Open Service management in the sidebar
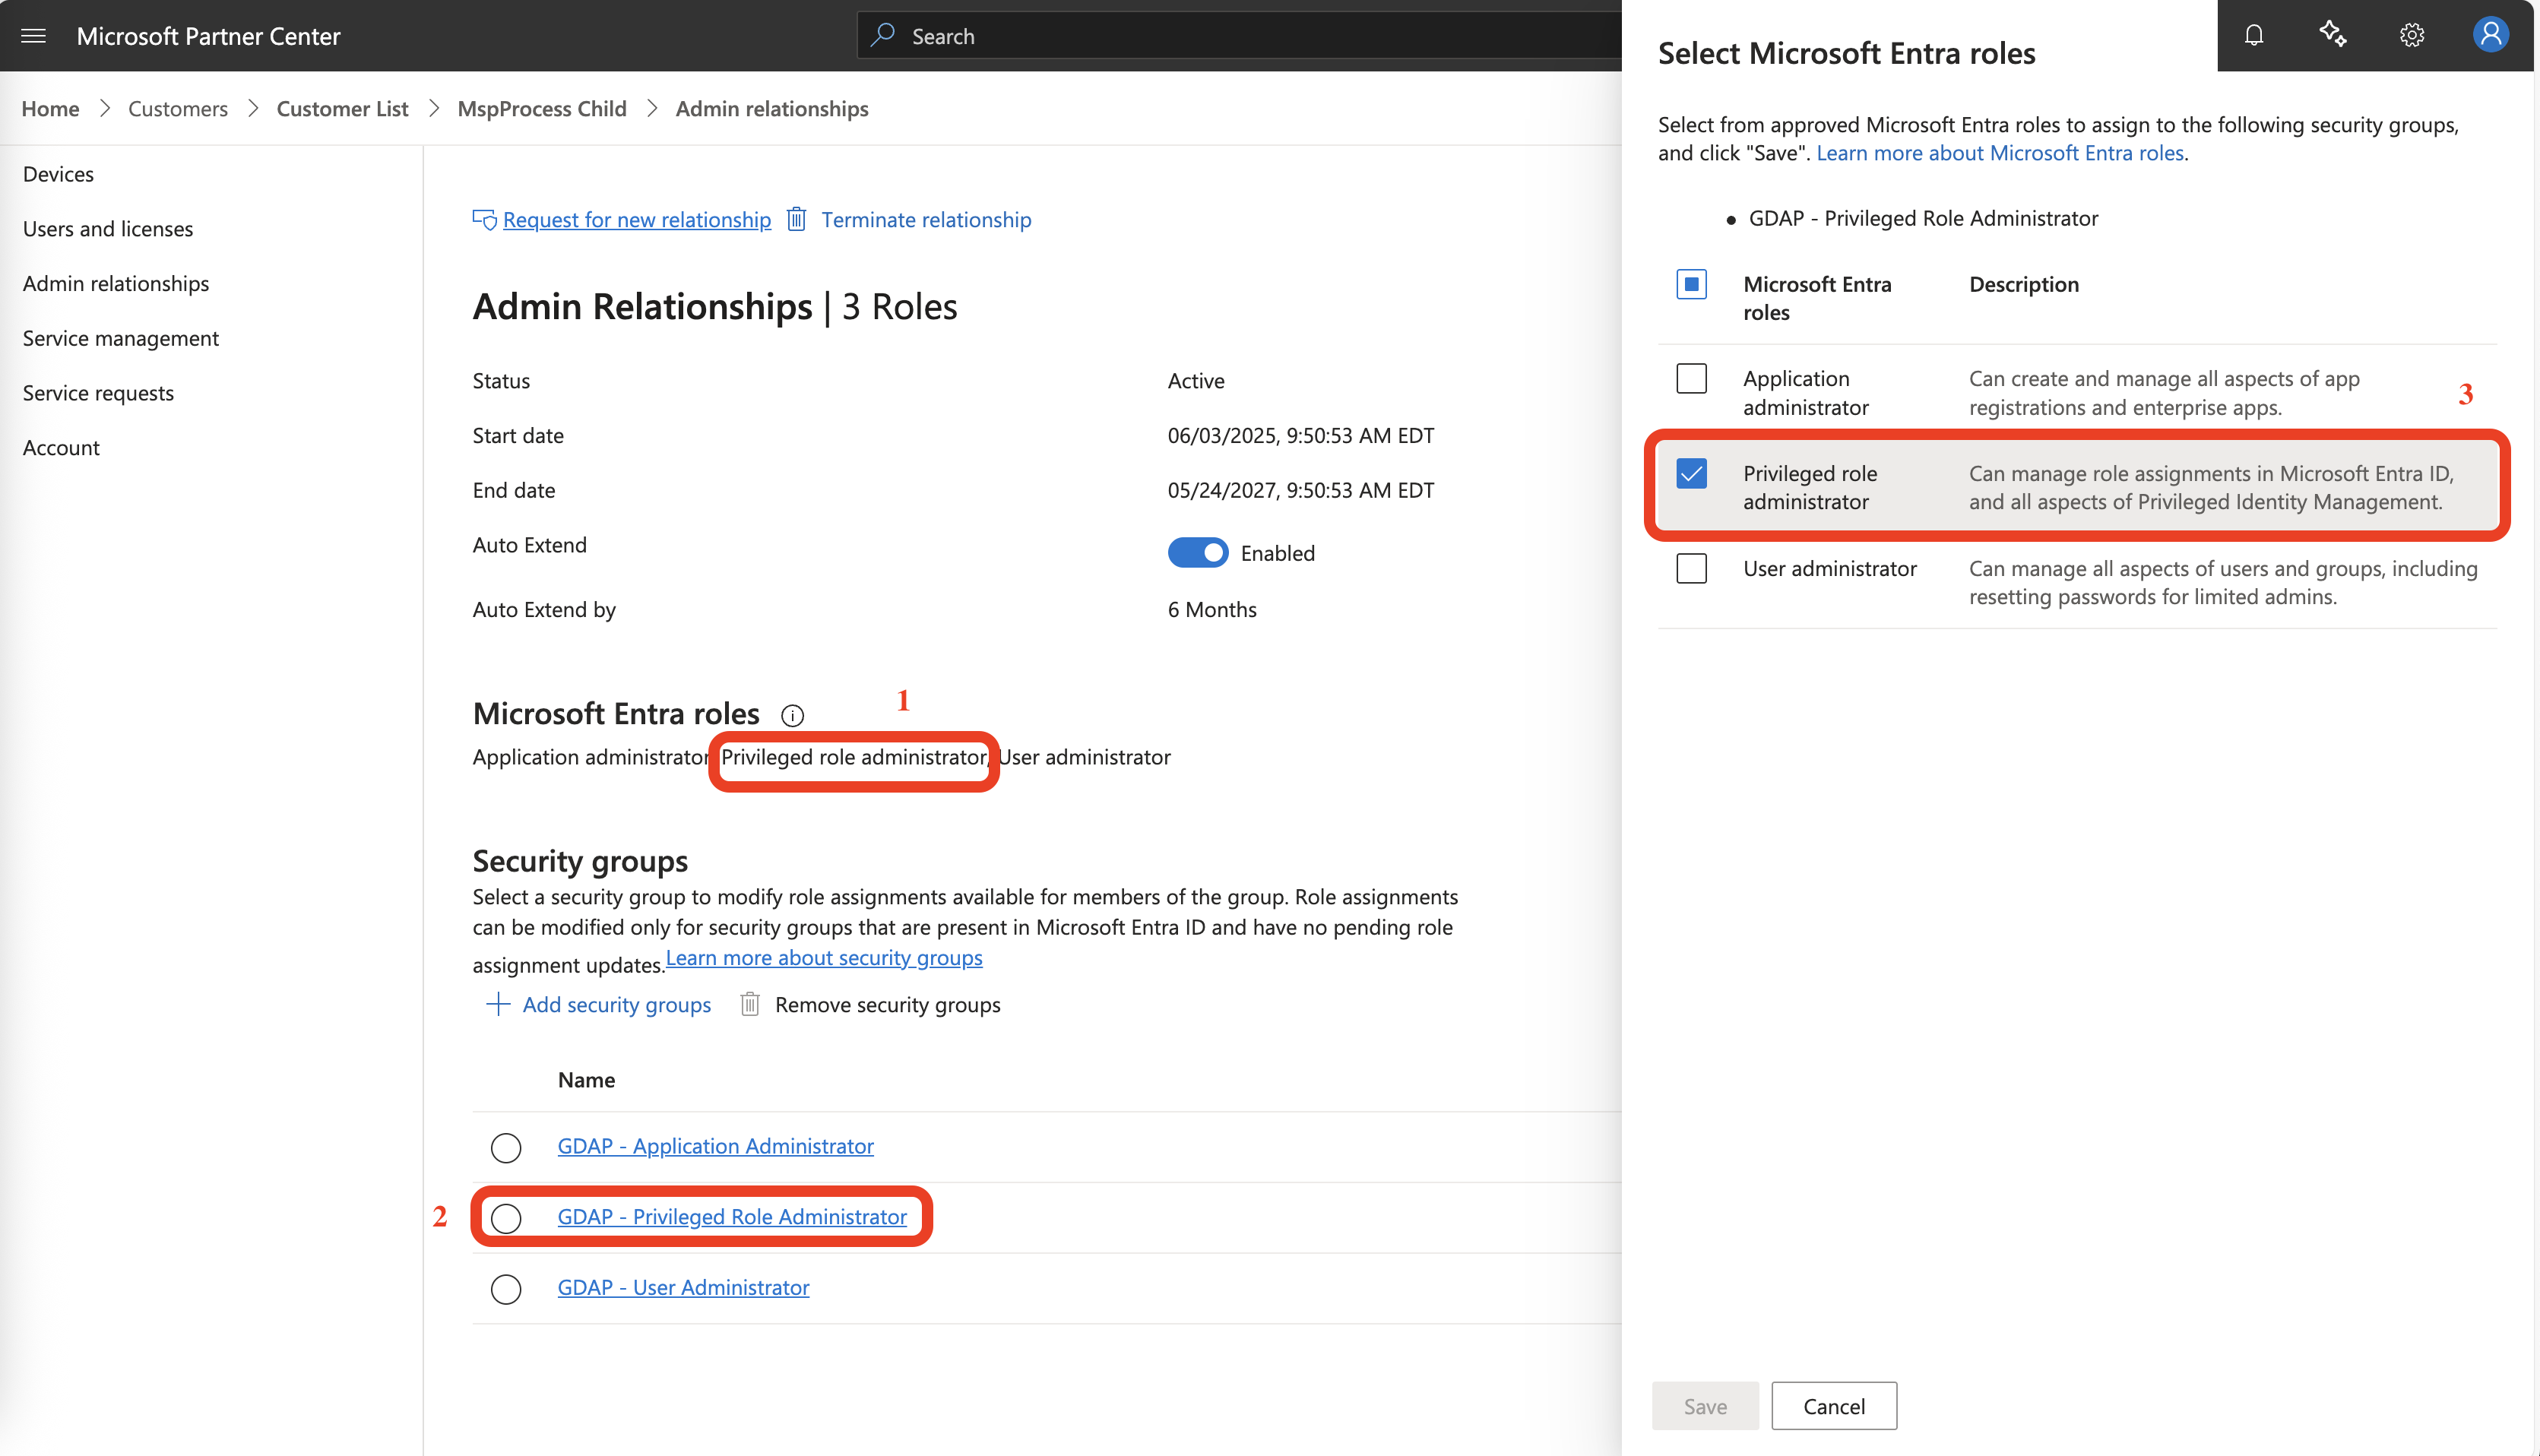The image size is (2540, 1456). pos(120,338)
